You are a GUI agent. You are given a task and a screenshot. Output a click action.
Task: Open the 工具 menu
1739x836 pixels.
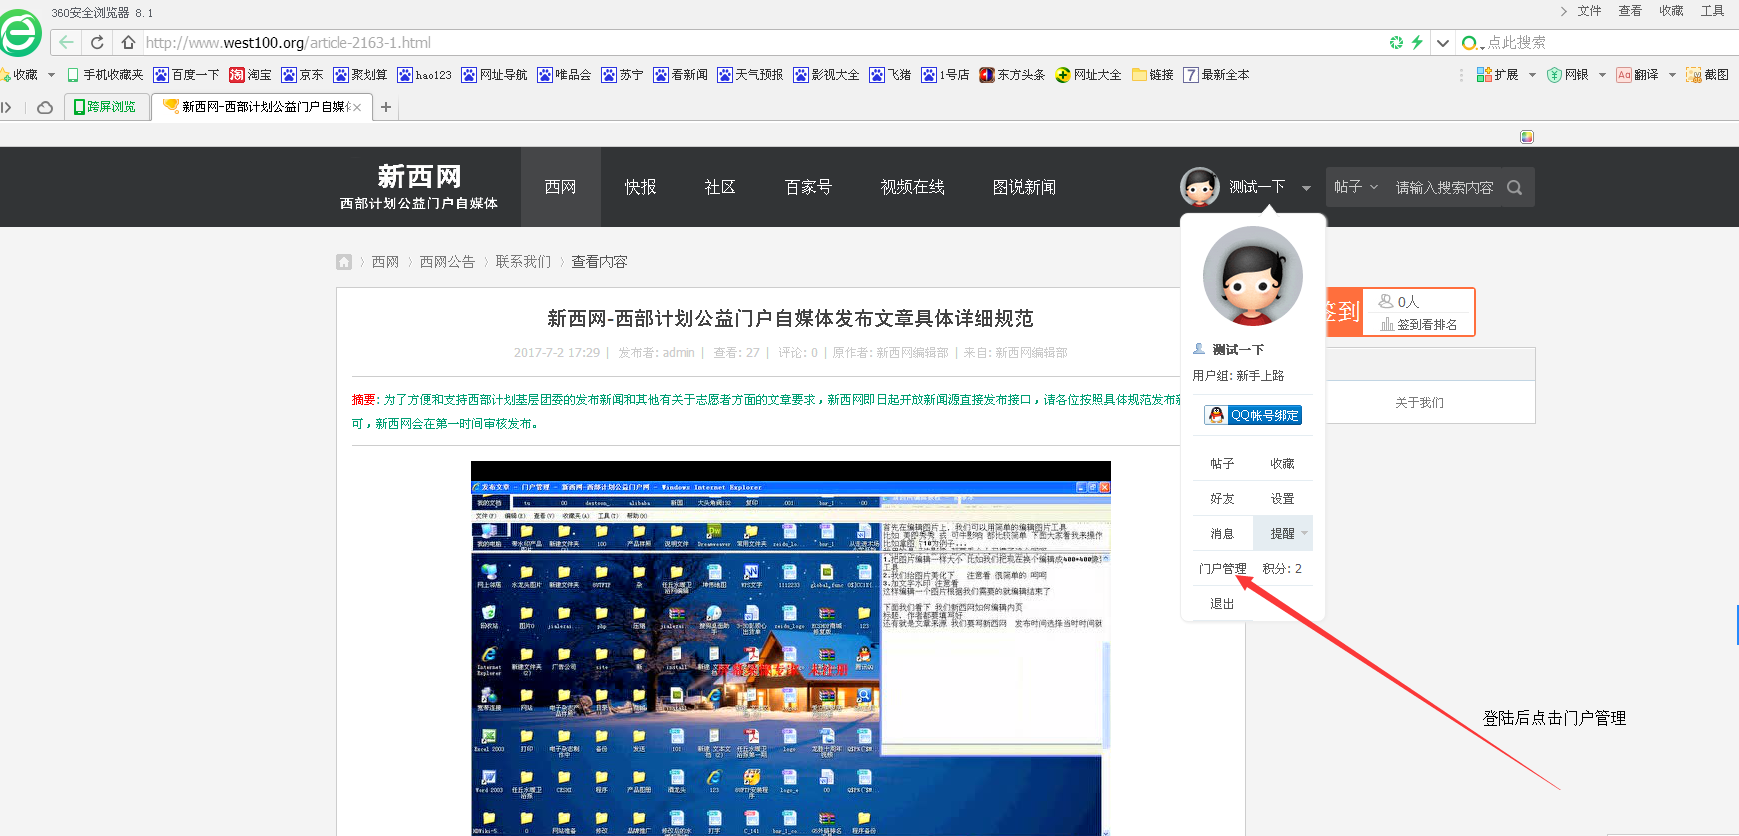1712,11
